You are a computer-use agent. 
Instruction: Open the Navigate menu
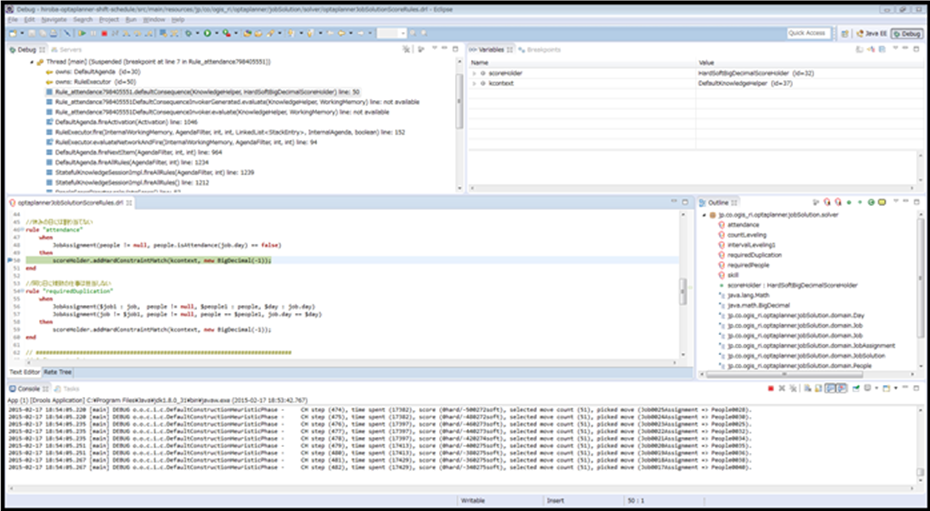56,20
